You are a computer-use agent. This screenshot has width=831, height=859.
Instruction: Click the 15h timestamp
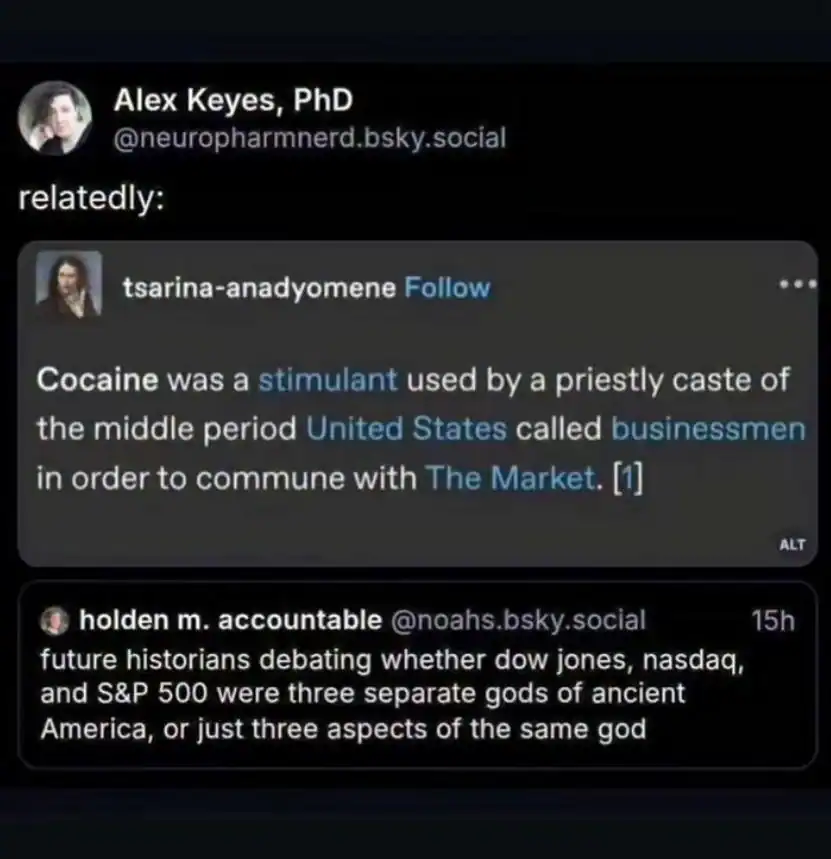coord(772,620)
